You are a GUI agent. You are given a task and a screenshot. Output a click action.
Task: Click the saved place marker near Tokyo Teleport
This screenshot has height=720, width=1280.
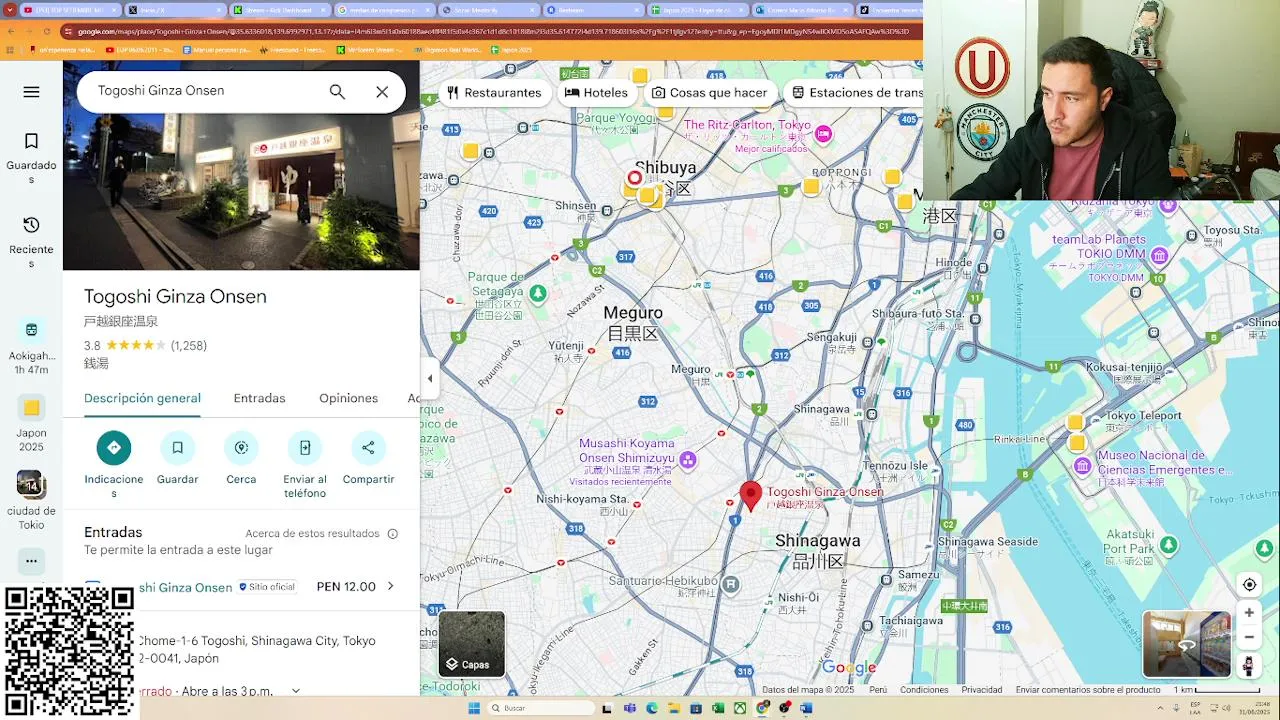tap(1075, 422)
